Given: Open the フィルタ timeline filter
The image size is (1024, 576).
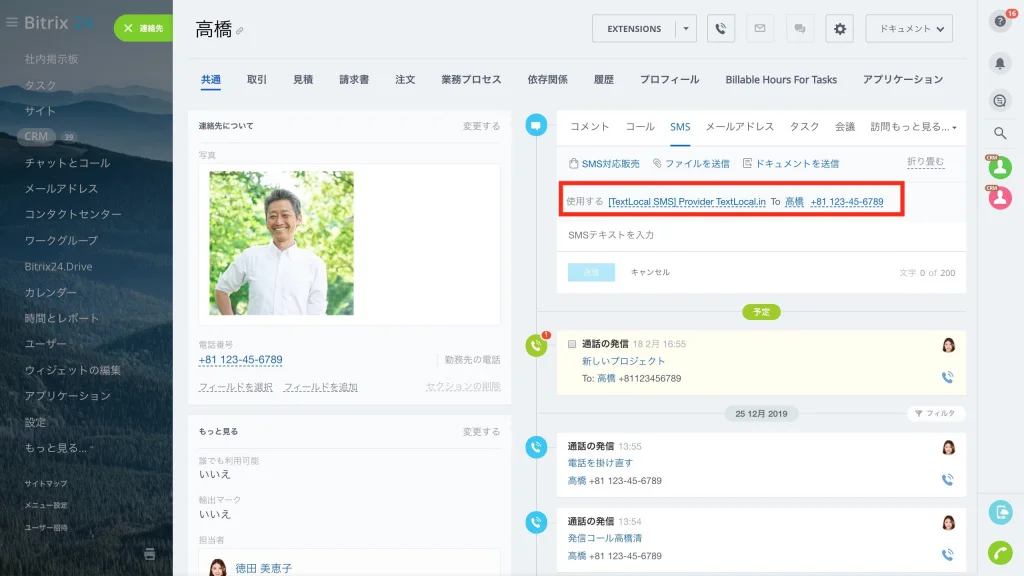Looking at the screenshot, I should (935, 413).
